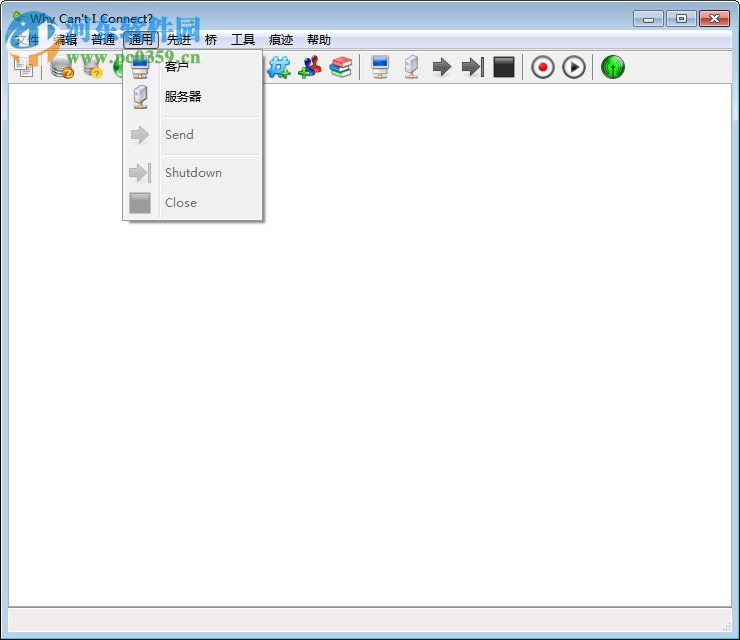This screenshot has height=640, width=740.
Task: Click the Send arrow toolbar icon
Action: click(442, 67)
